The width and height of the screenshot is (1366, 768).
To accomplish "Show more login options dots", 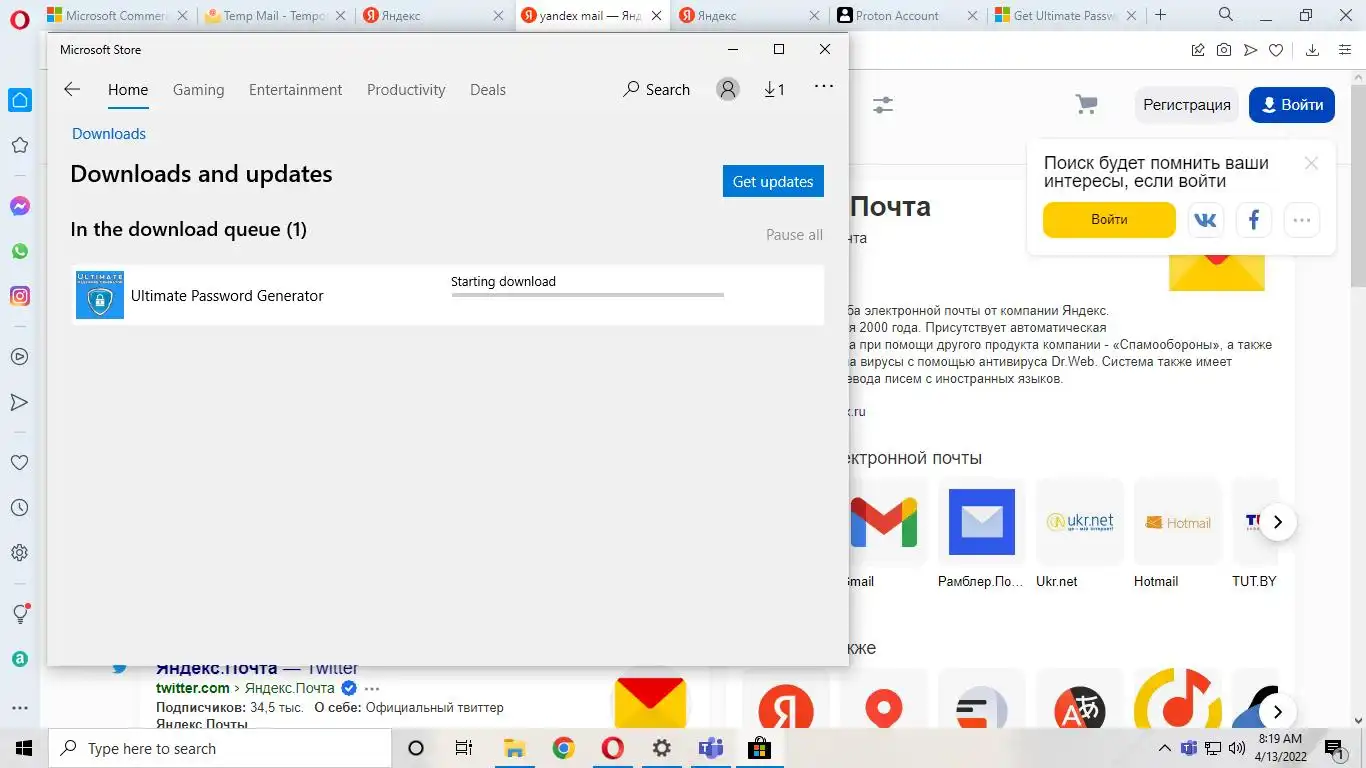I will pyautogui.click(x=1301, y=220).
